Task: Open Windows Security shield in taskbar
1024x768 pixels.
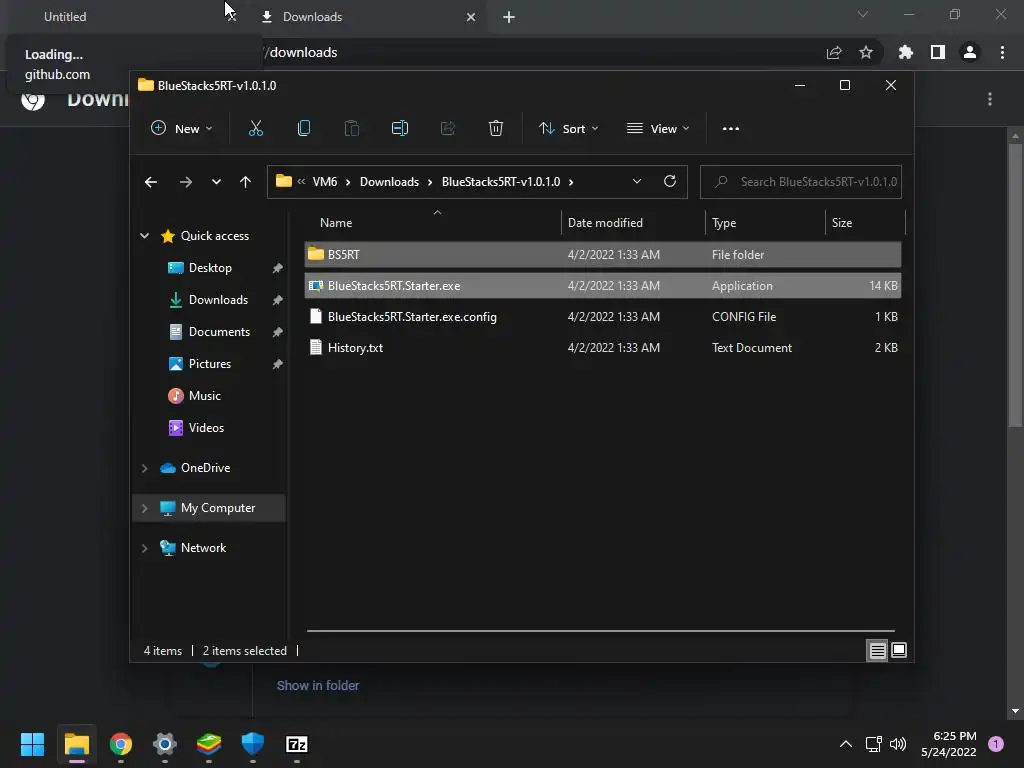Action: 253,744
